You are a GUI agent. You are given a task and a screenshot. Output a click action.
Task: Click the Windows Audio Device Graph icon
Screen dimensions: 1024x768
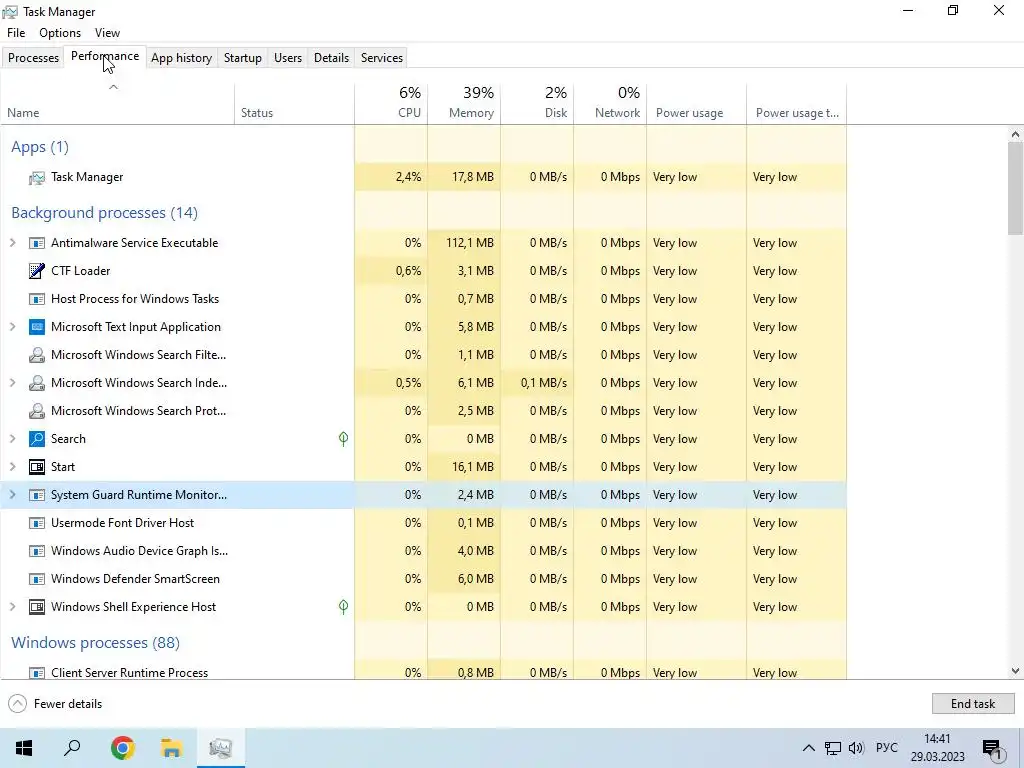(x=37, y=551)
